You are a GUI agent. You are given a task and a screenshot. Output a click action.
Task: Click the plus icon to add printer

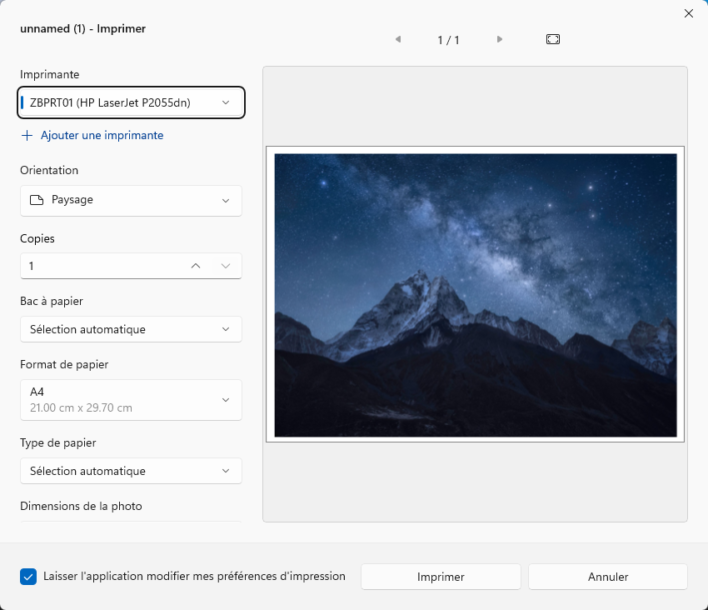pos(27,135)
